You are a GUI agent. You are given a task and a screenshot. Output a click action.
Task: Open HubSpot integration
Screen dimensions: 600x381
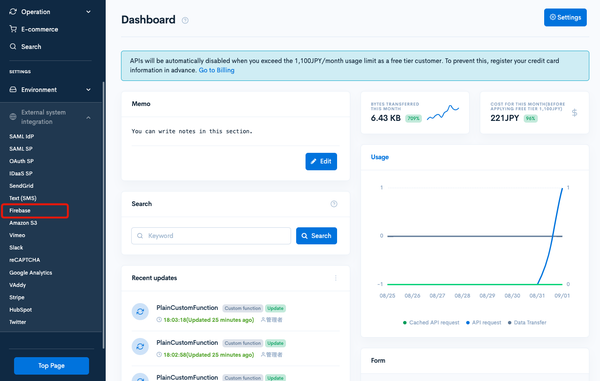pyautogui.click(x=21, y=309)
